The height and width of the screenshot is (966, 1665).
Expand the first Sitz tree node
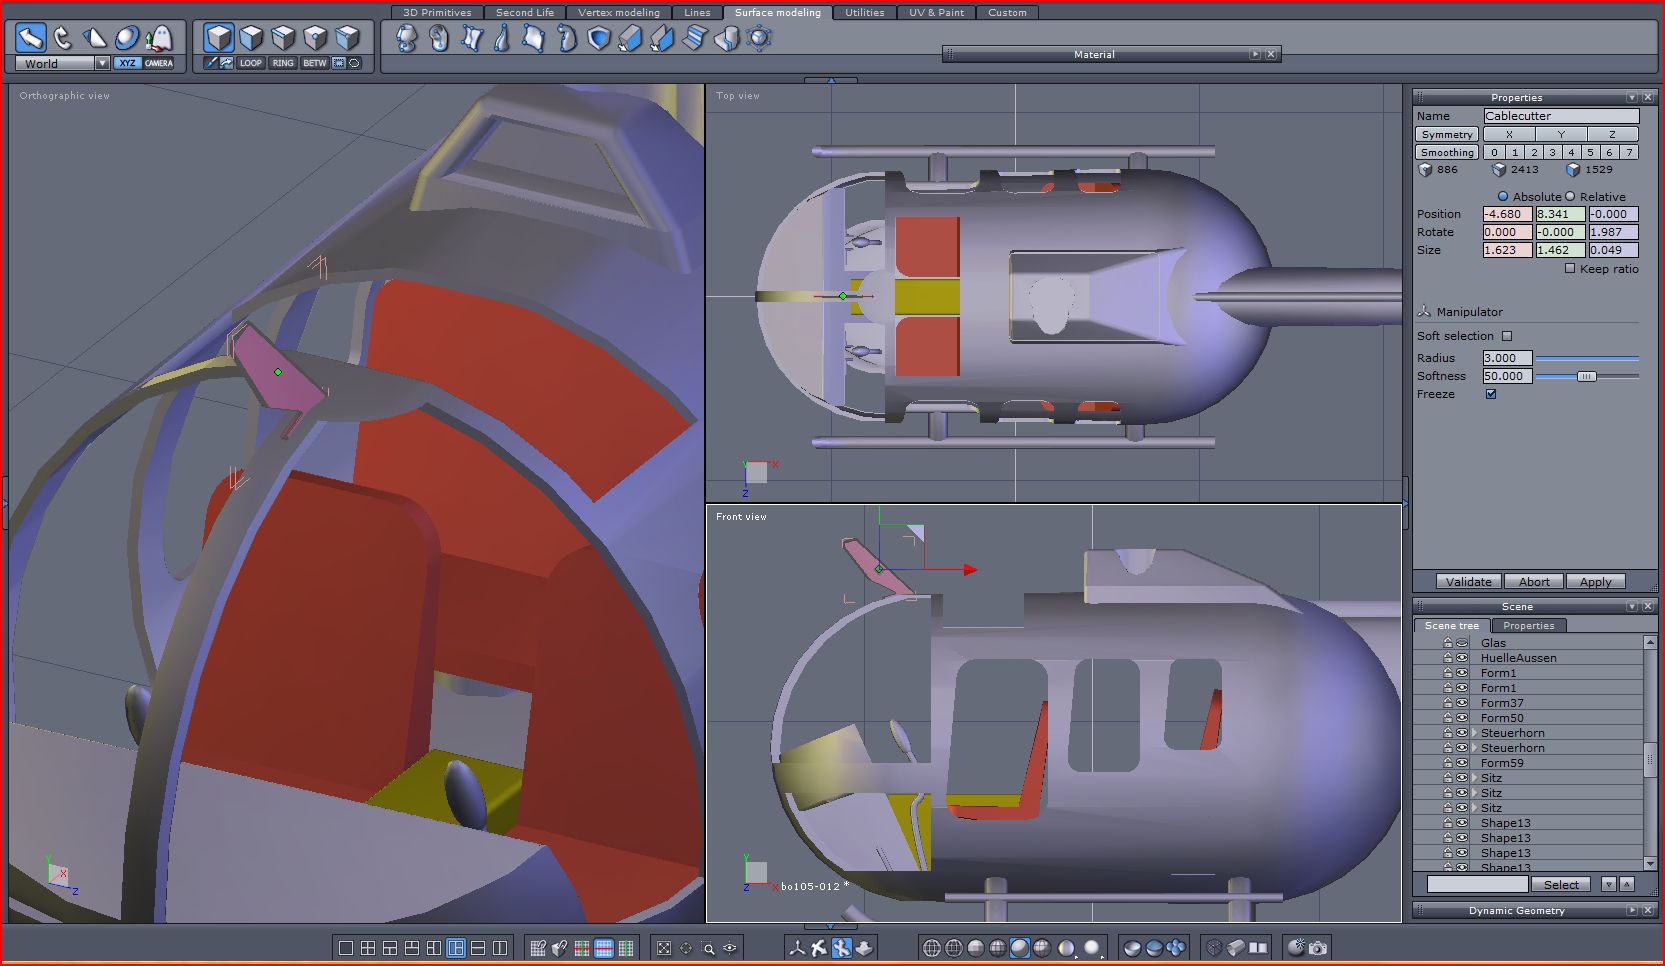1474,778
